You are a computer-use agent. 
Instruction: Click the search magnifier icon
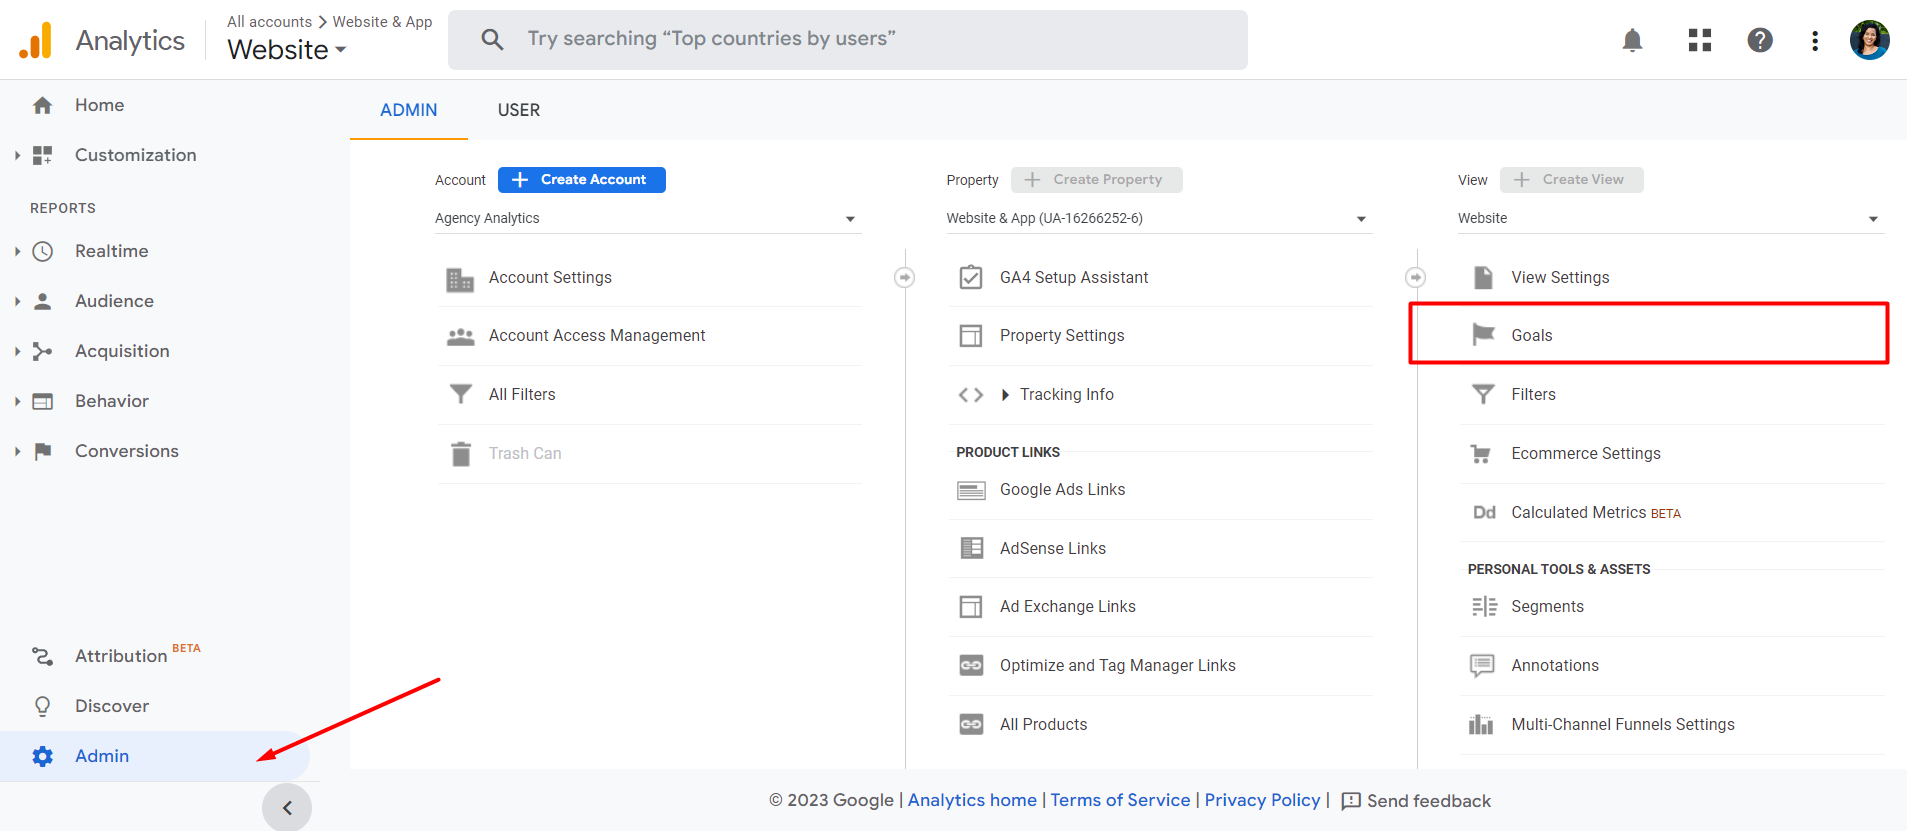pos(492,39)
